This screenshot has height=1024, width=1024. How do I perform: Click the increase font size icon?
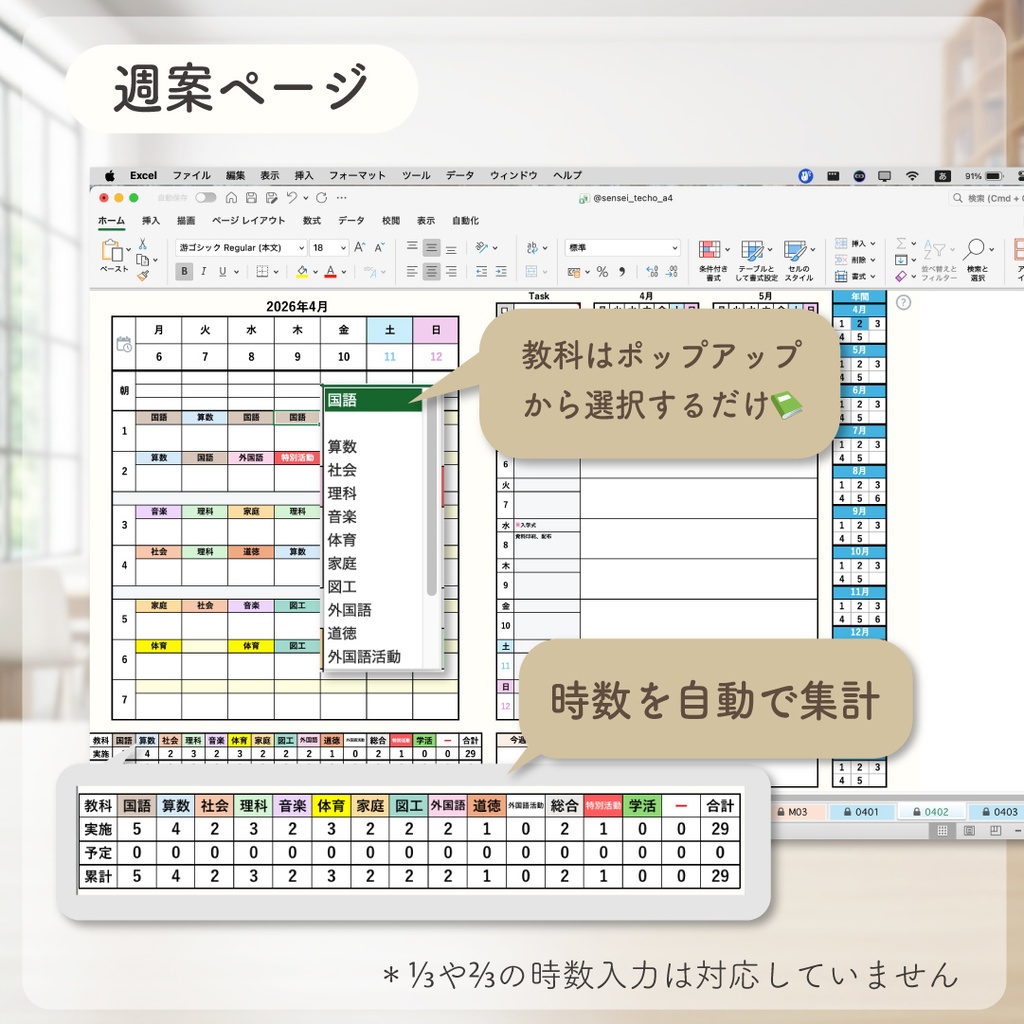pos(358,245)
